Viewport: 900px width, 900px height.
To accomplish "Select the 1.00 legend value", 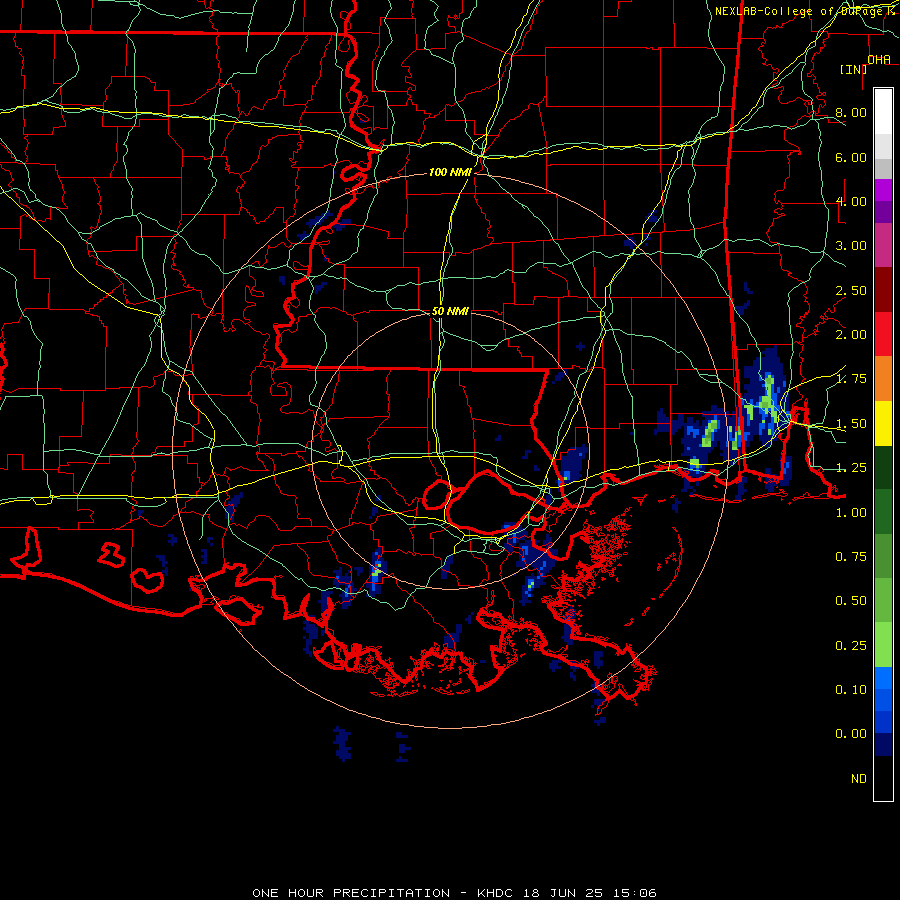I will (x=851, y=513).
